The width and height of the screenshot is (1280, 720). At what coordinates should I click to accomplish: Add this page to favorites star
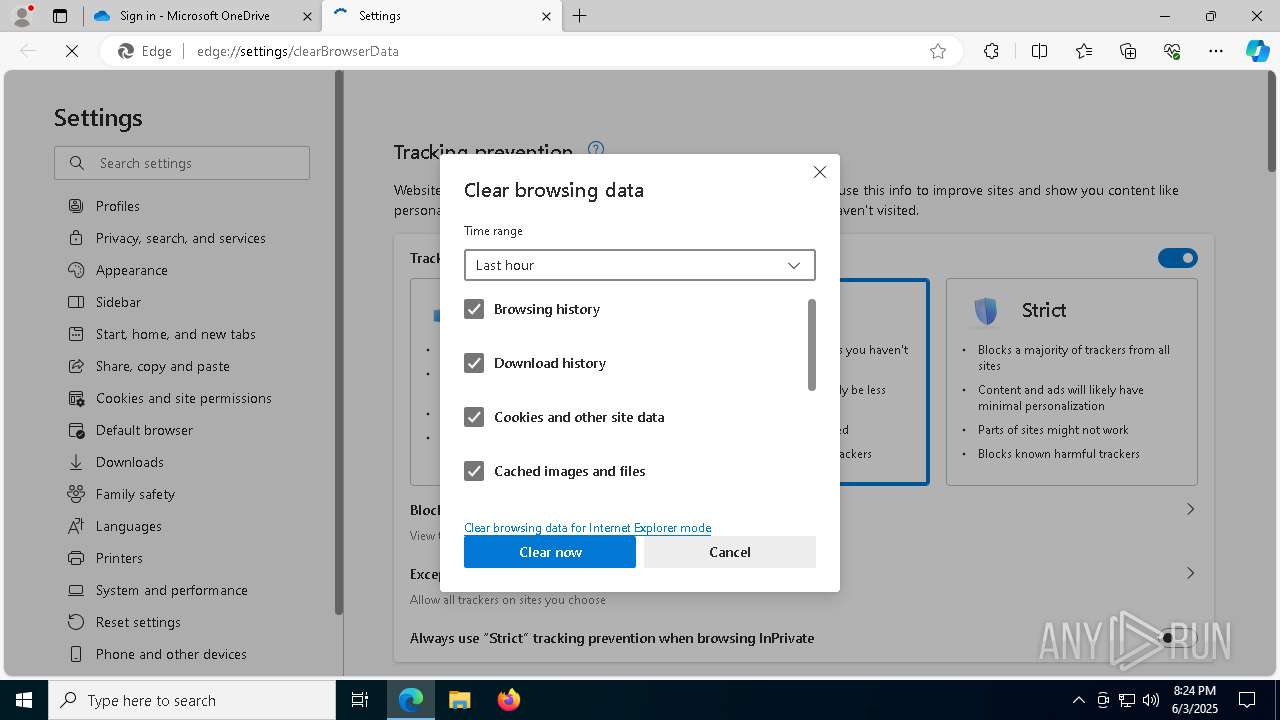coord(938,51)
